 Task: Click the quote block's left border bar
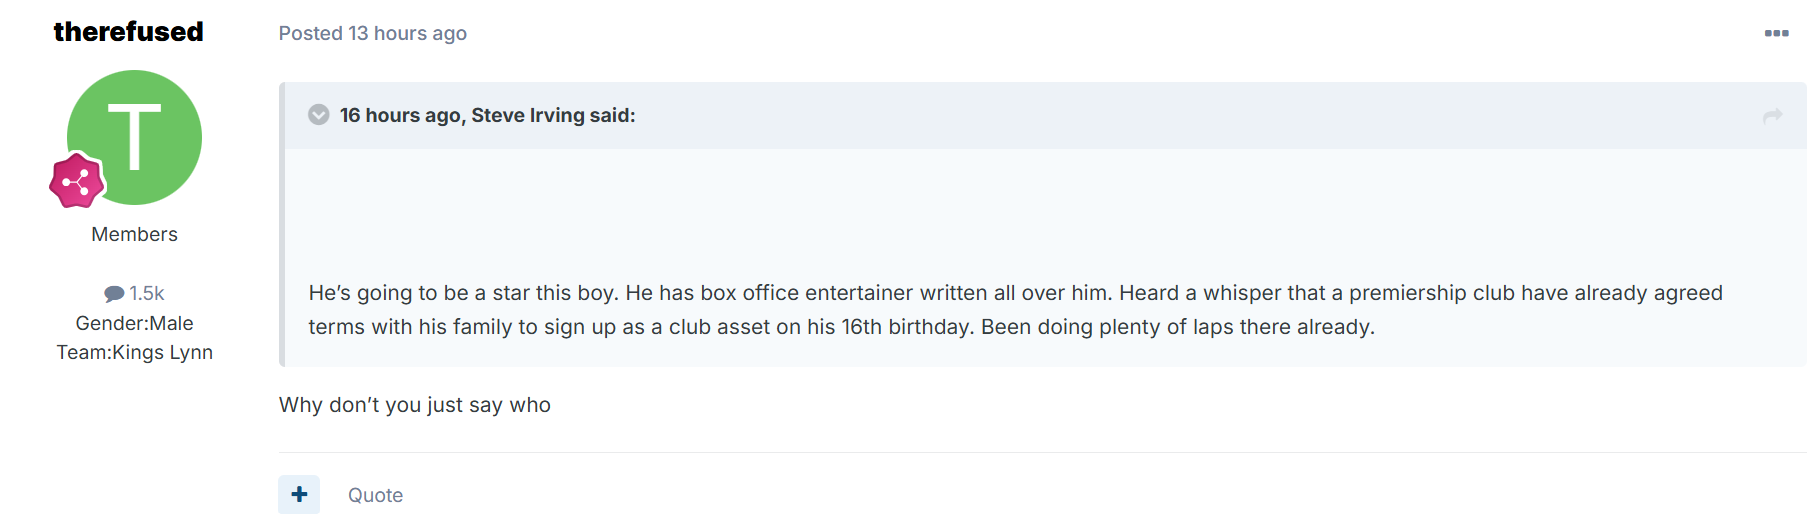[x=282, y=224]
